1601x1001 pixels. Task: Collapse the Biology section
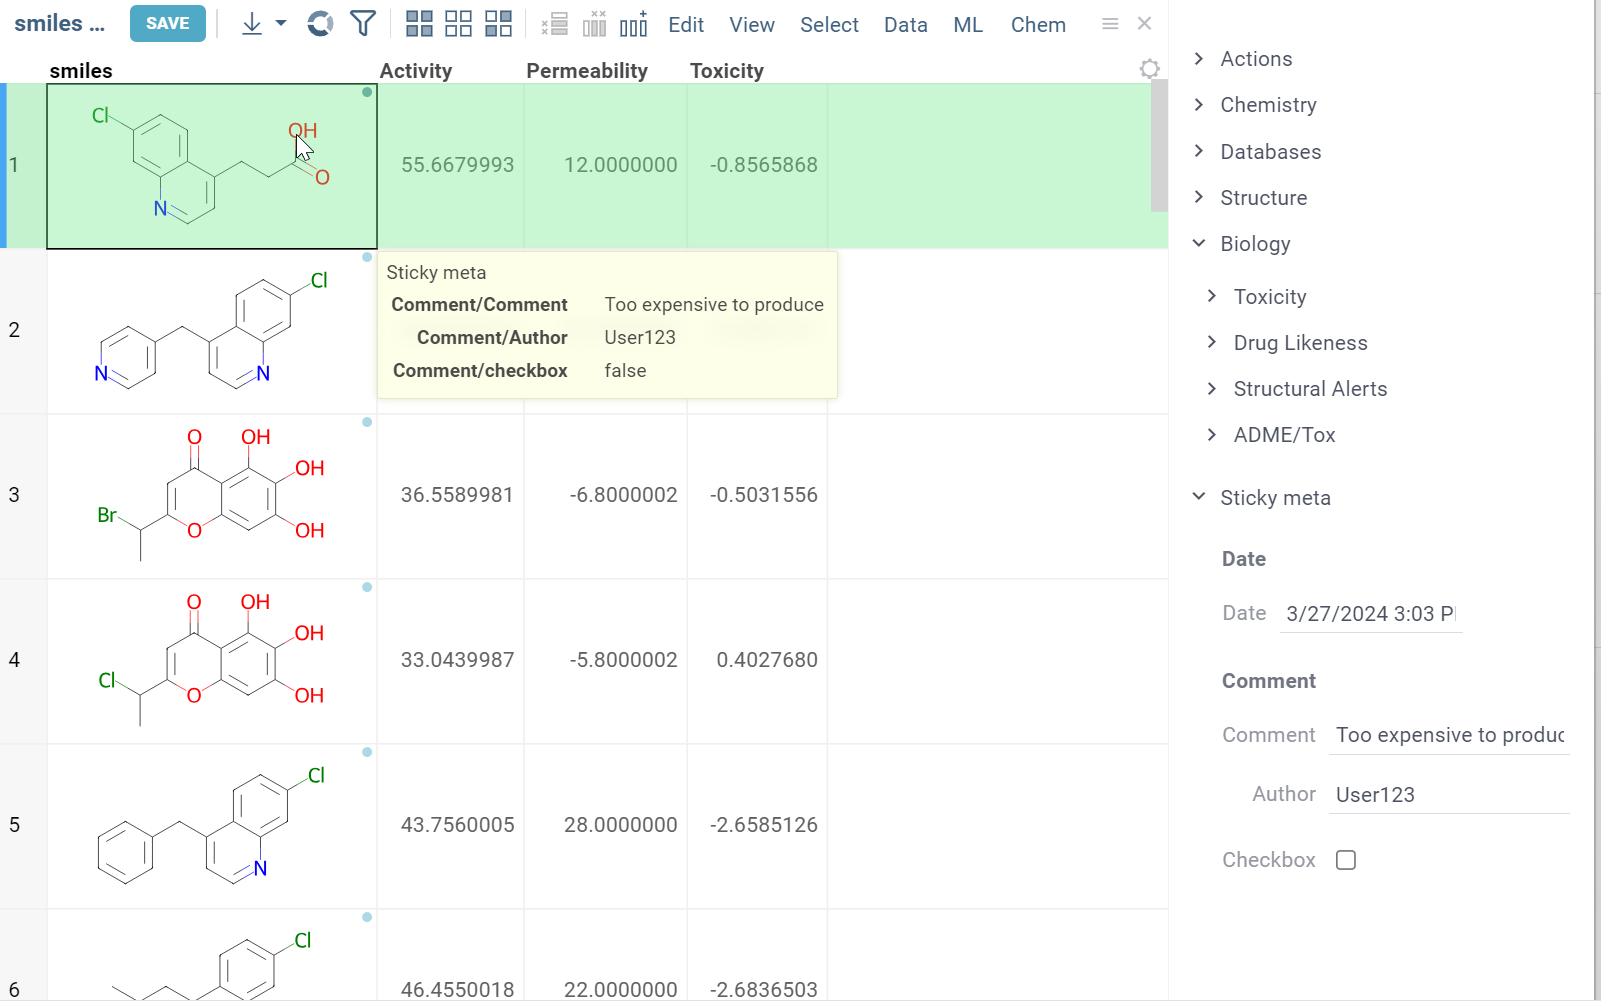[1254, 244]
